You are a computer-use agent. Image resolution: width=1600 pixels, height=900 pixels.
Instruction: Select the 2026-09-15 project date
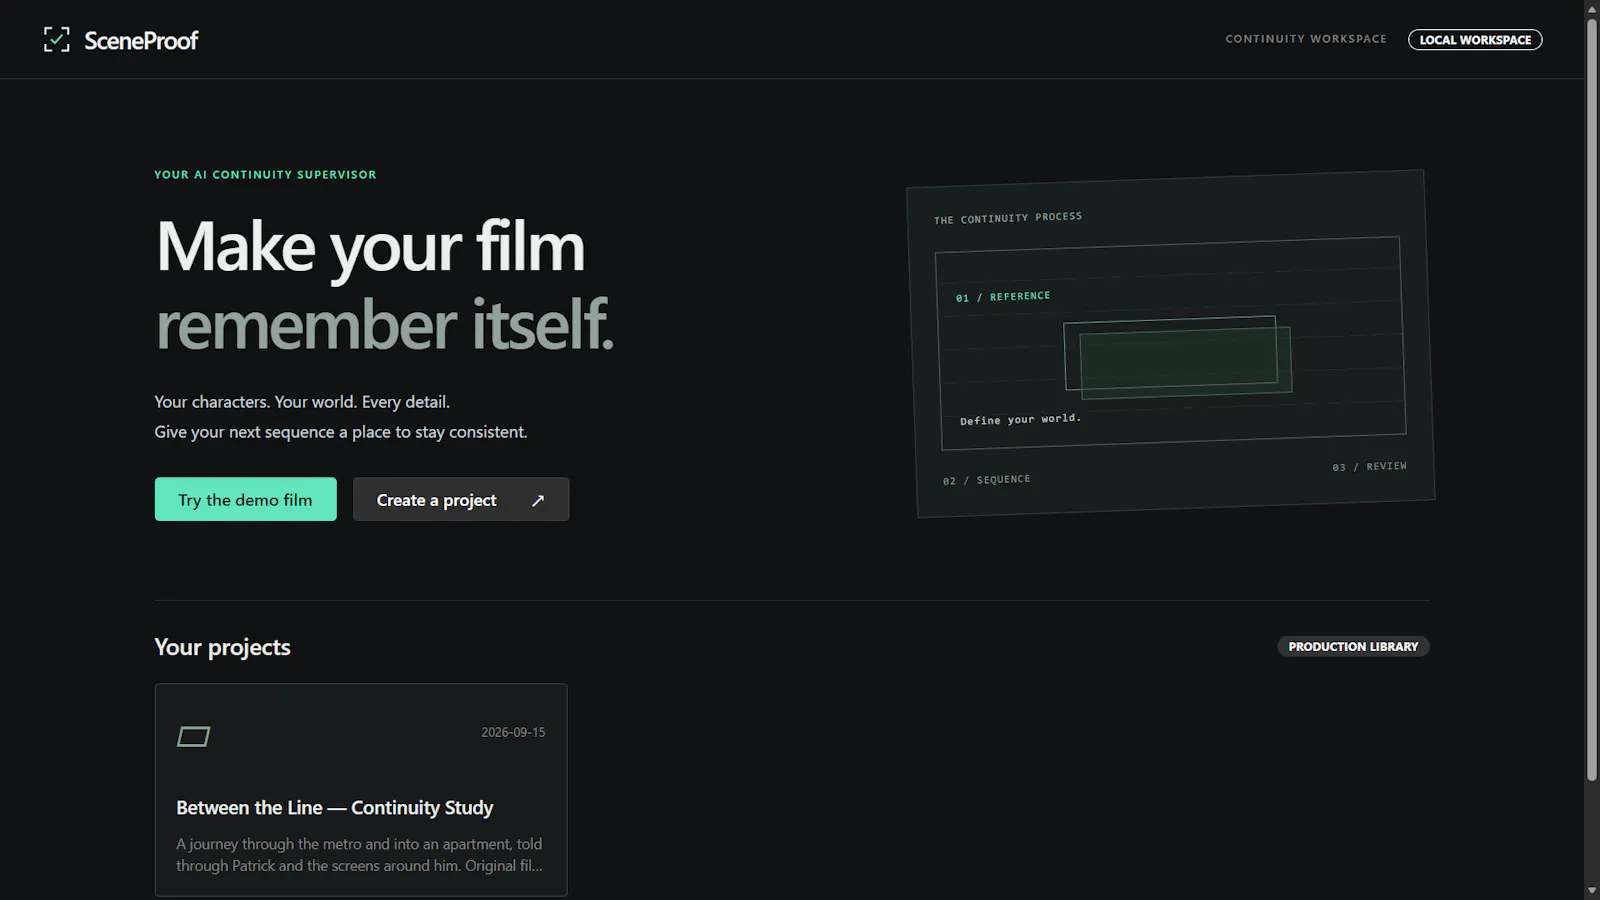coord(513,732)
